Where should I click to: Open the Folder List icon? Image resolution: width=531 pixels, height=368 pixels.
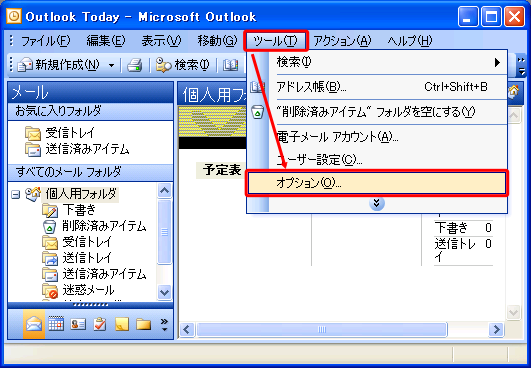click(x=144, y=324)
